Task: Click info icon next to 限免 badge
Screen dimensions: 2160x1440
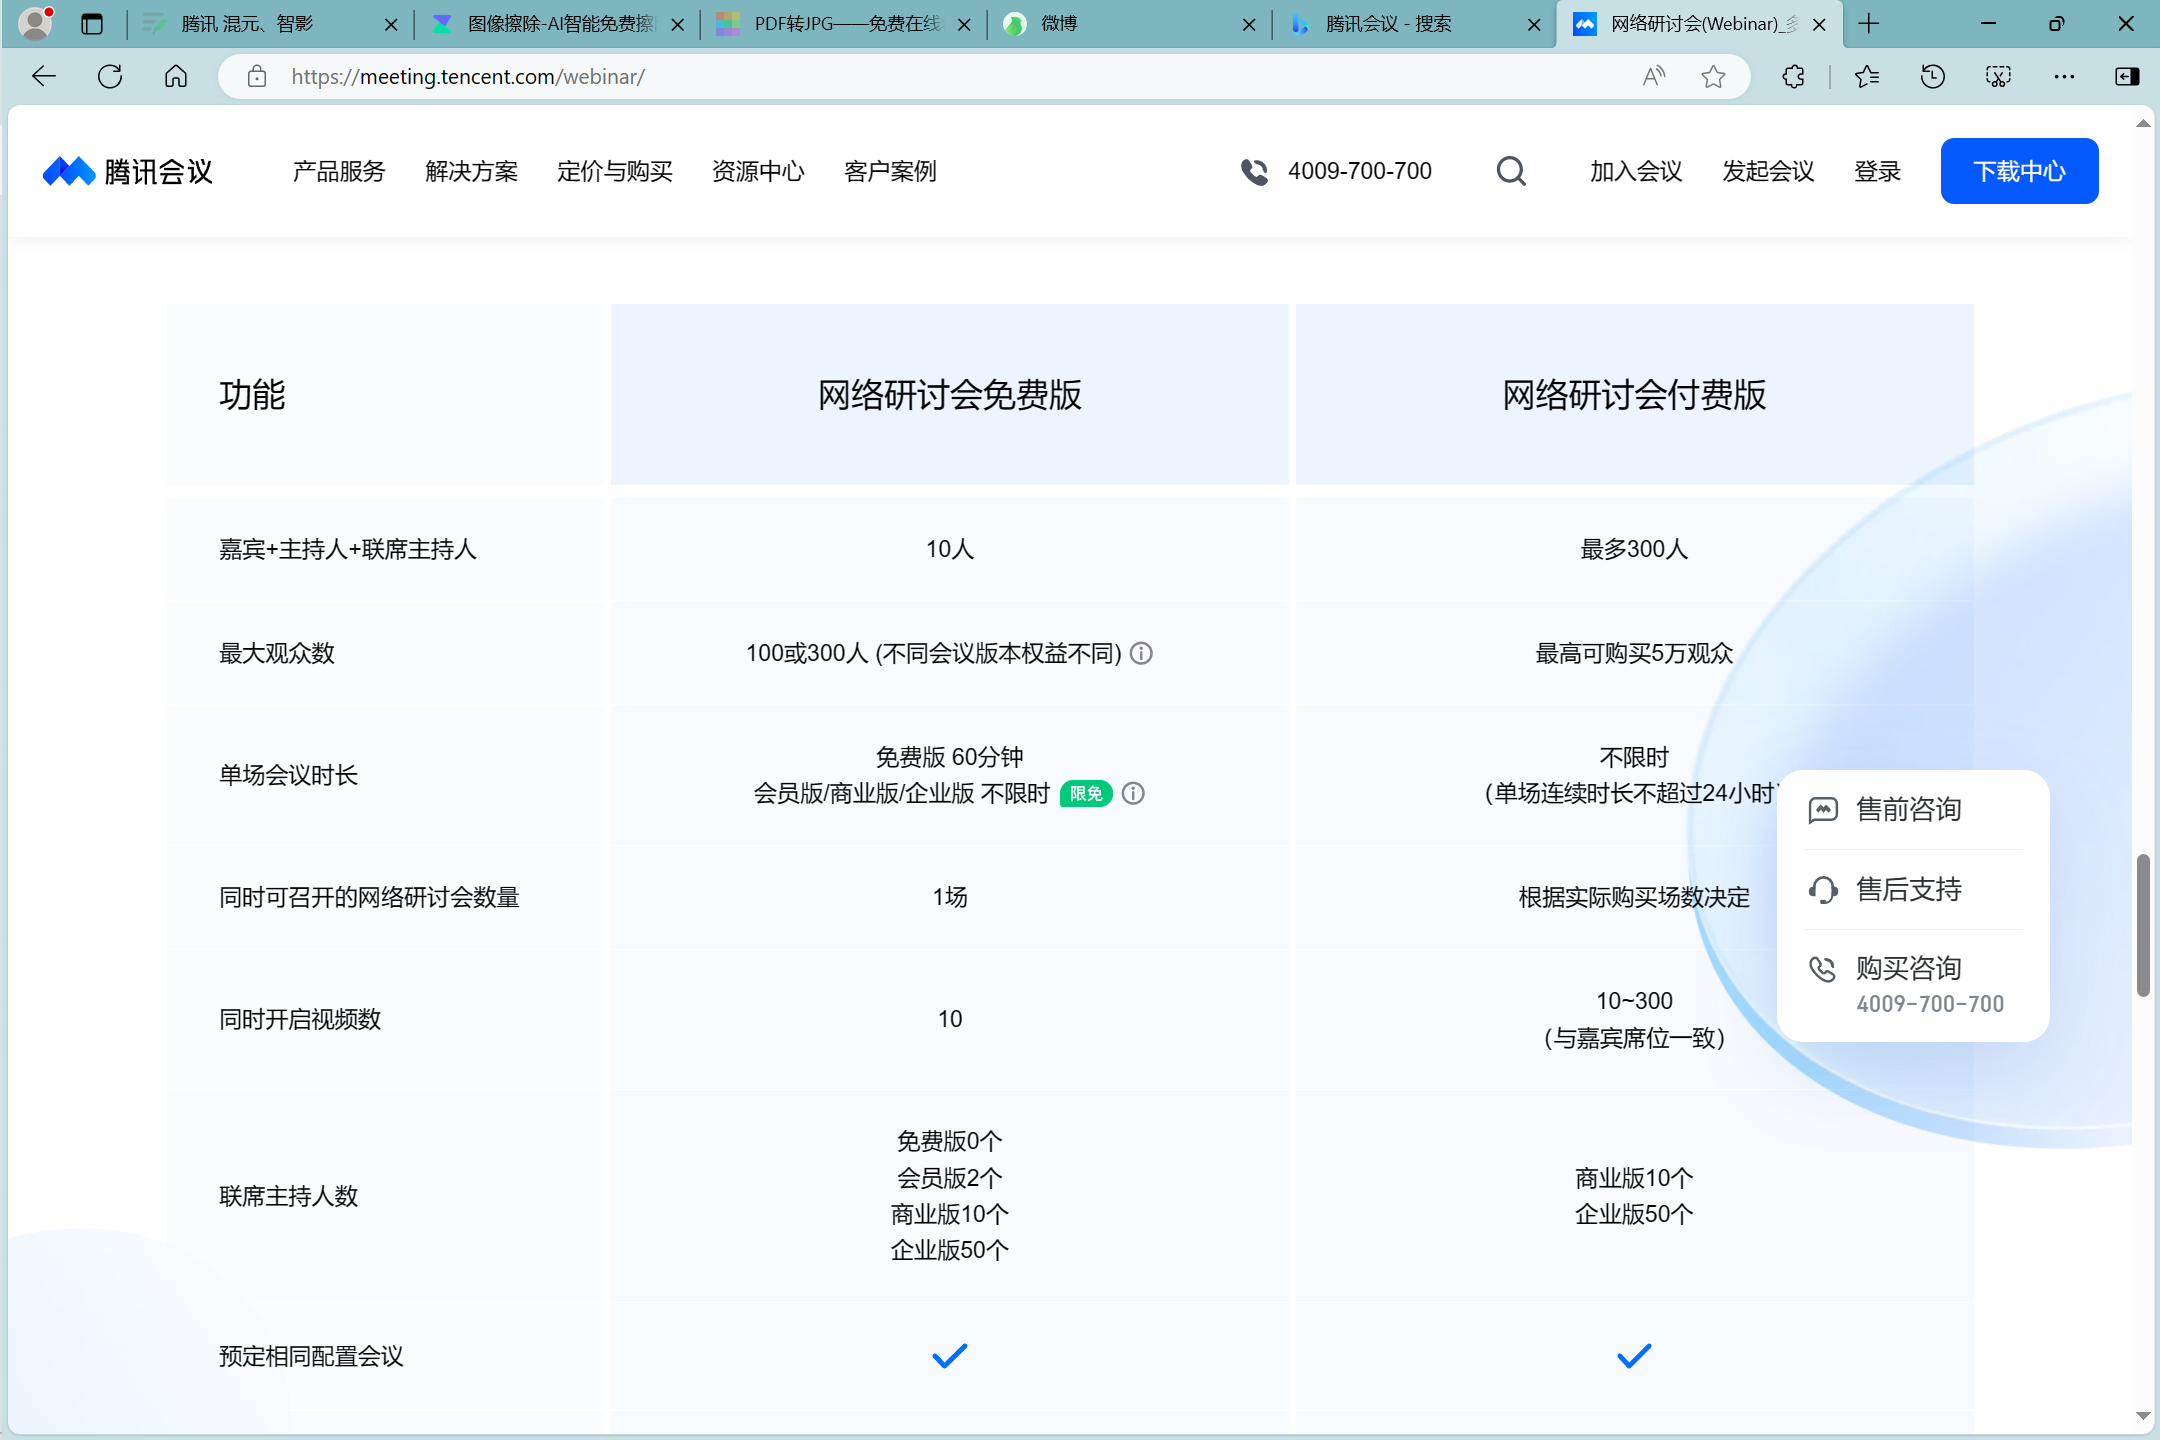Action: (1133, 793)
